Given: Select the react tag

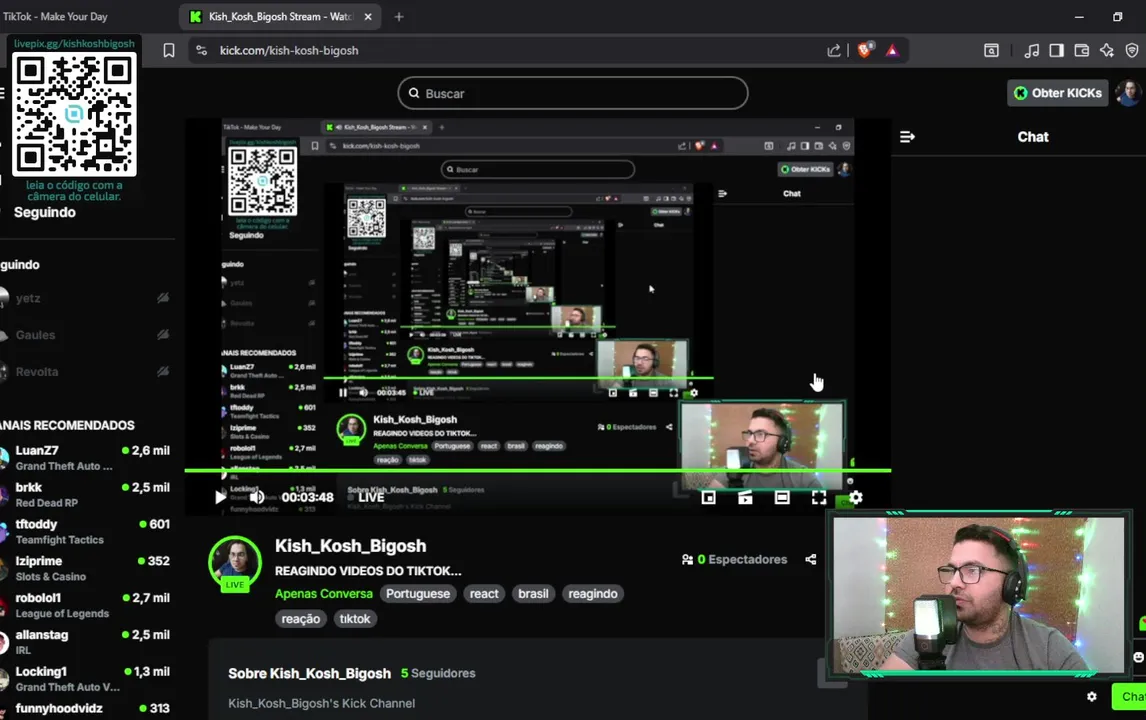Looking at the screenshot, I should [484, 594].
